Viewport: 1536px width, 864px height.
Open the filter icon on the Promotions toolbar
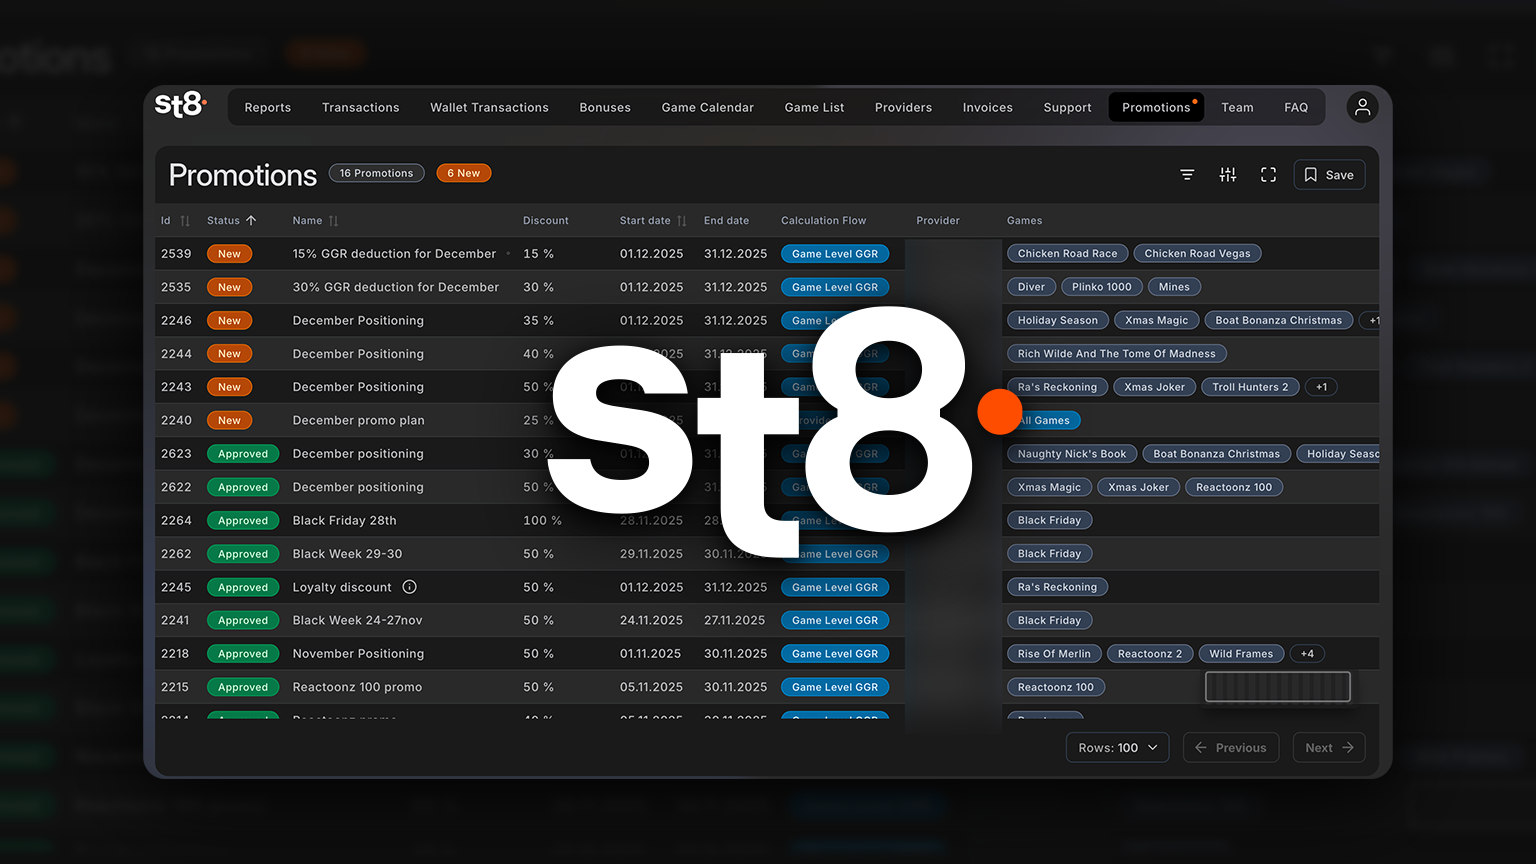click(x=1187, y=174)
